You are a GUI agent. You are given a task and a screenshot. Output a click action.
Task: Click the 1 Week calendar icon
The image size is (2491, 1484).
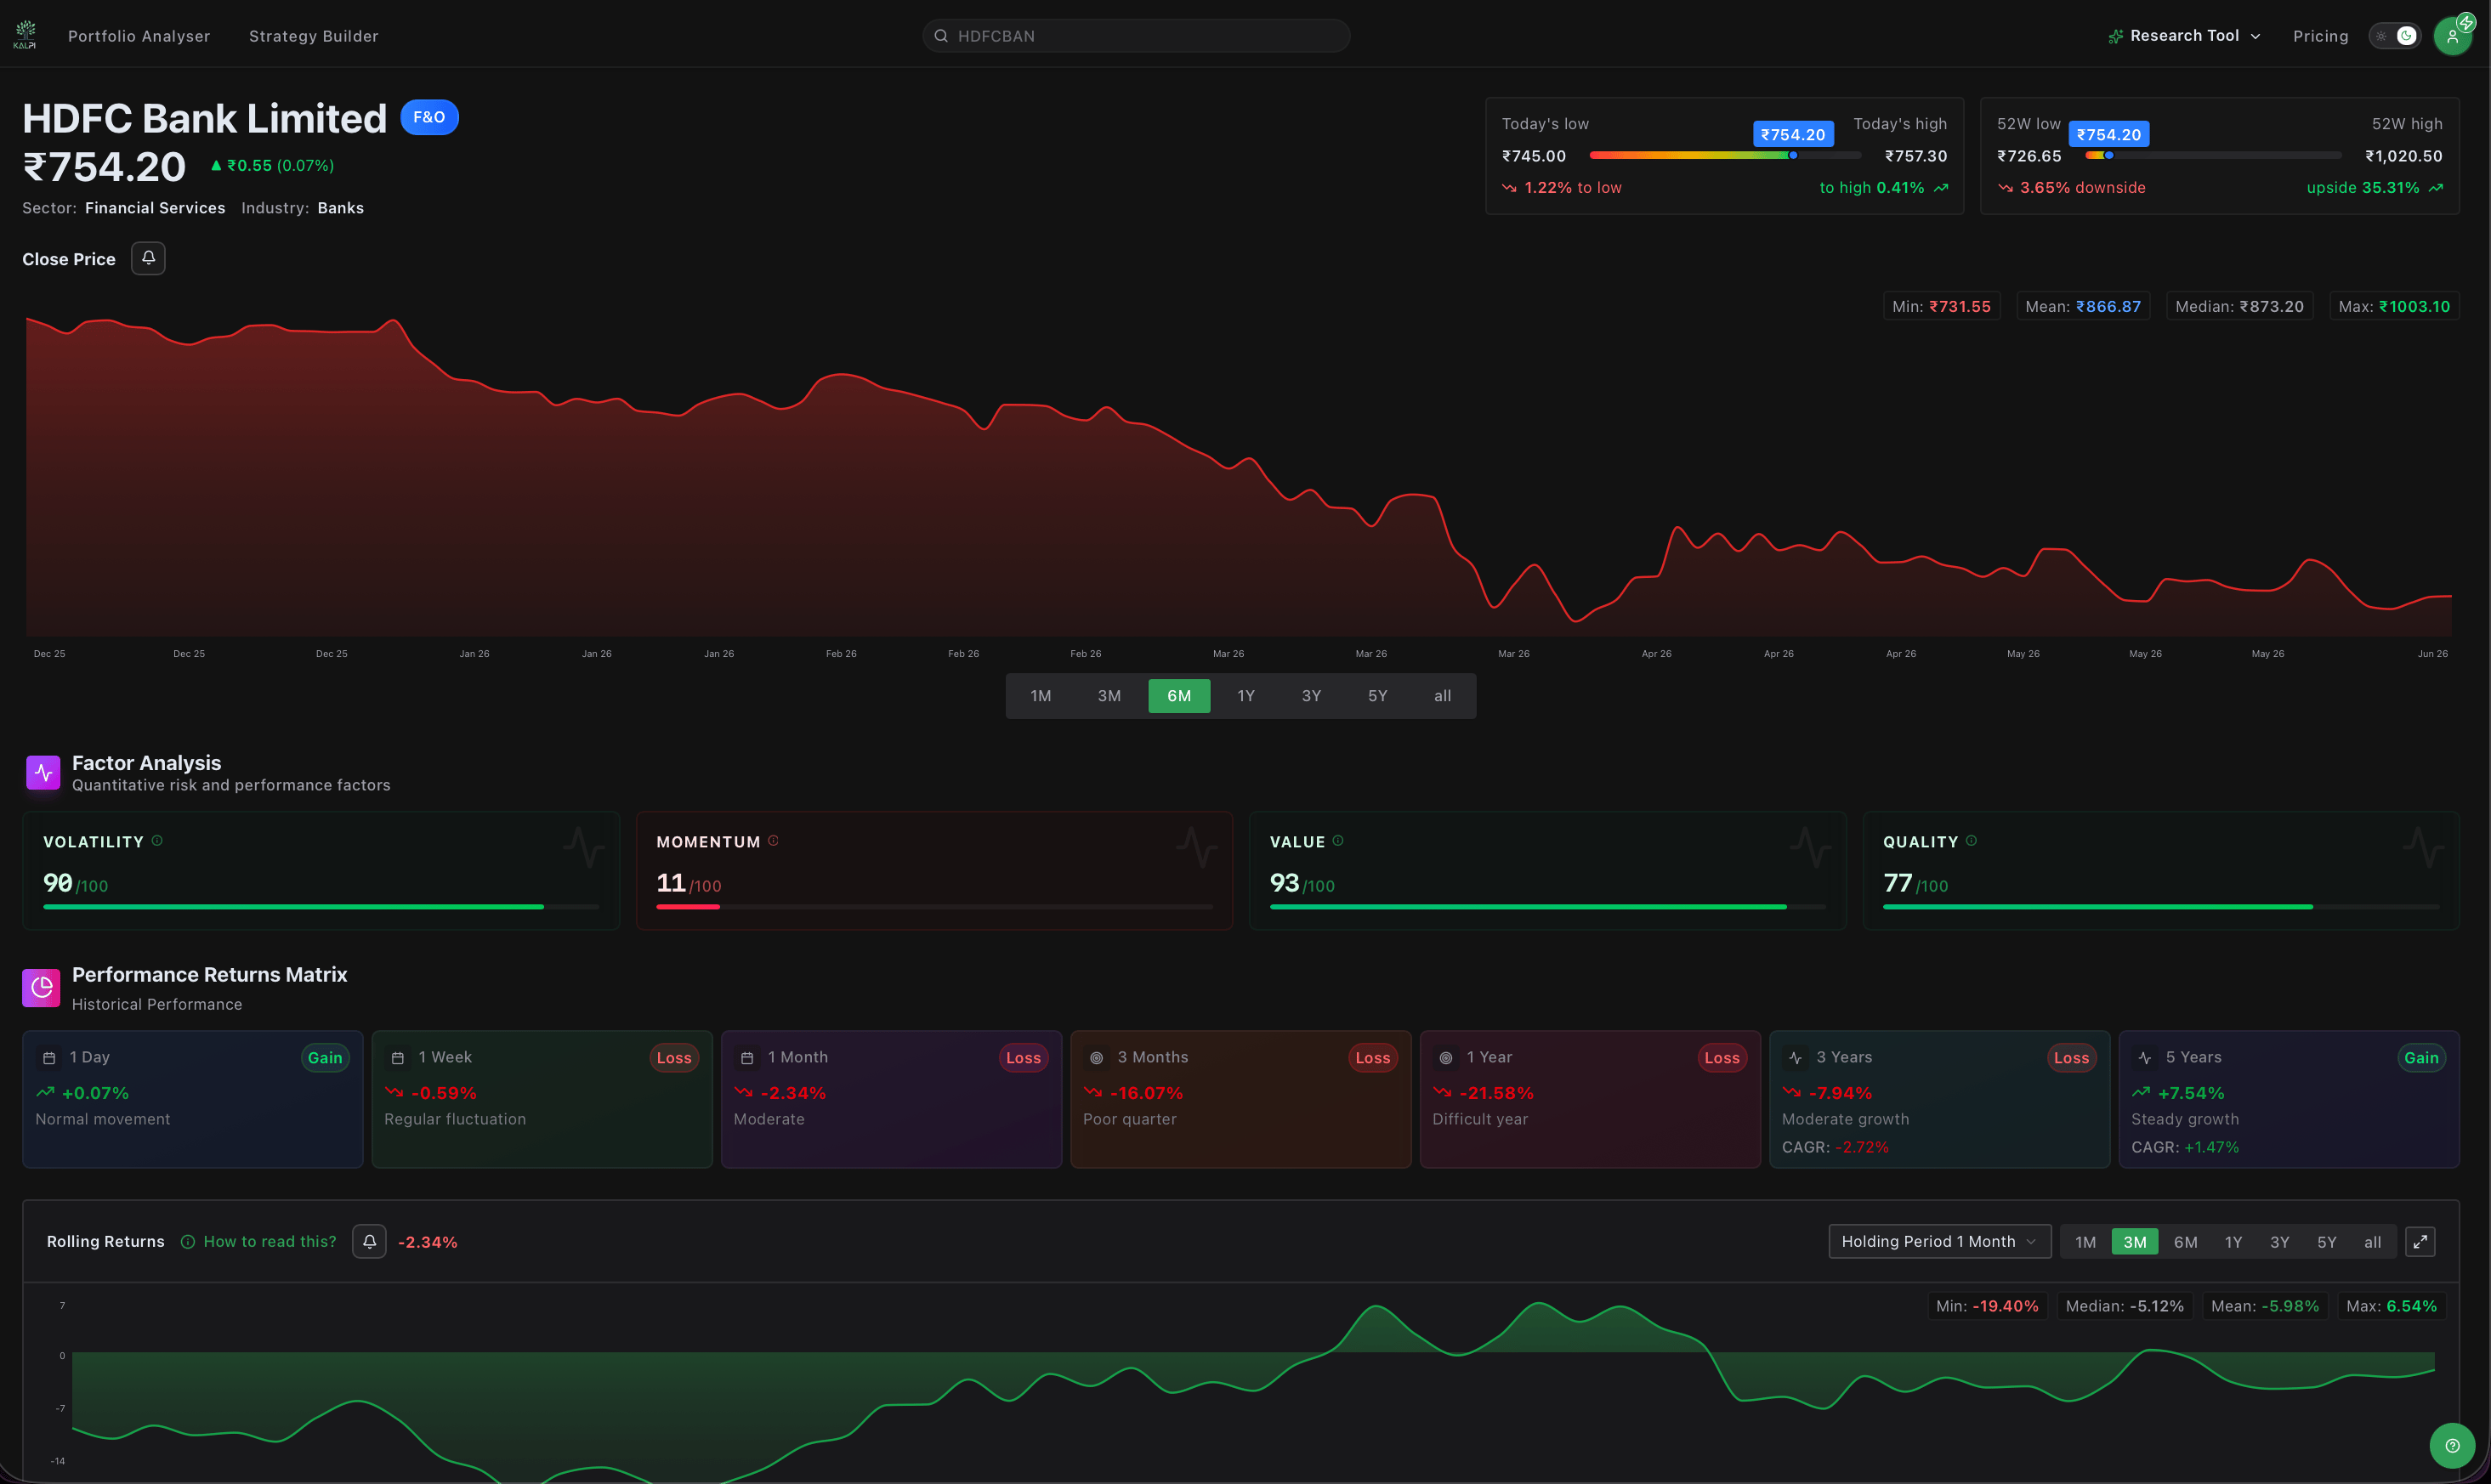pyautogui.click(x=398, y=1058)
